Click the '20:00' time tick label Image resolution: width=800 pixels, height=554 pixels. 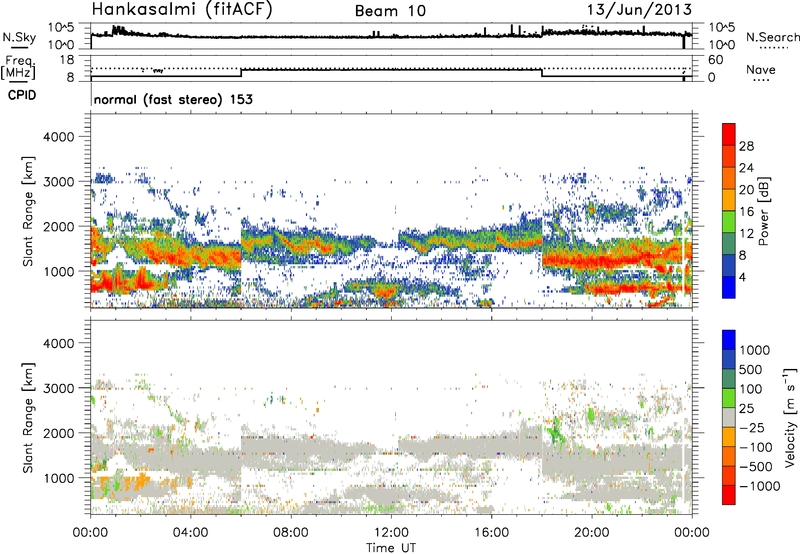[x=591, y=533]
